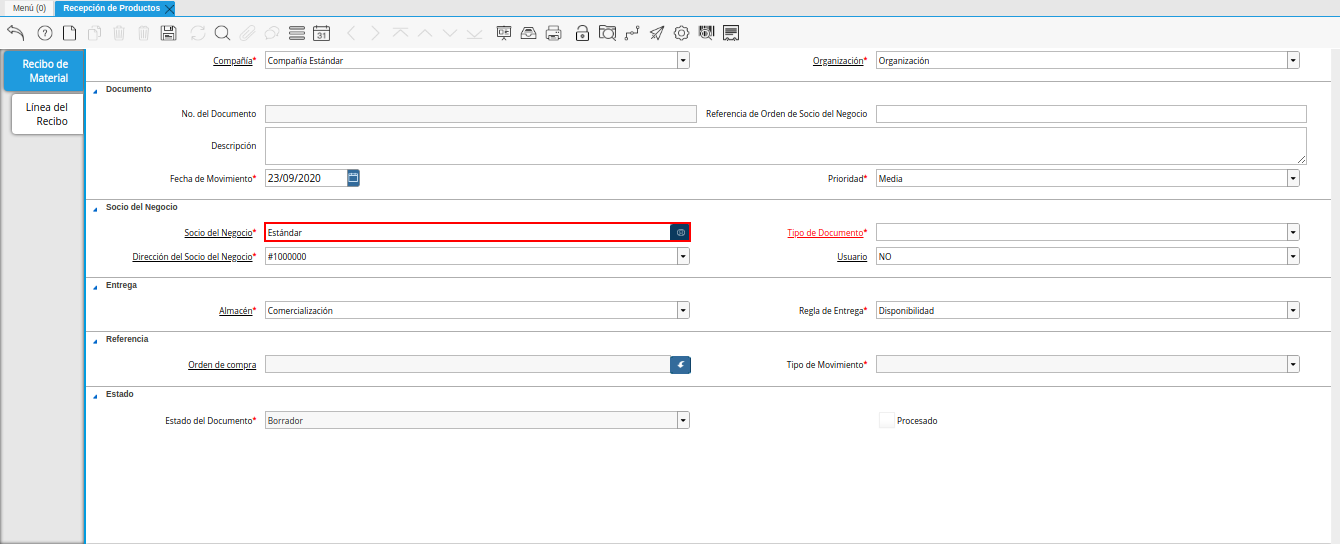This screenshot has height=544, width=1340.
Task: Open Dirección del Socio del Negocio dropdown
Action: click(x=683, y=256)
